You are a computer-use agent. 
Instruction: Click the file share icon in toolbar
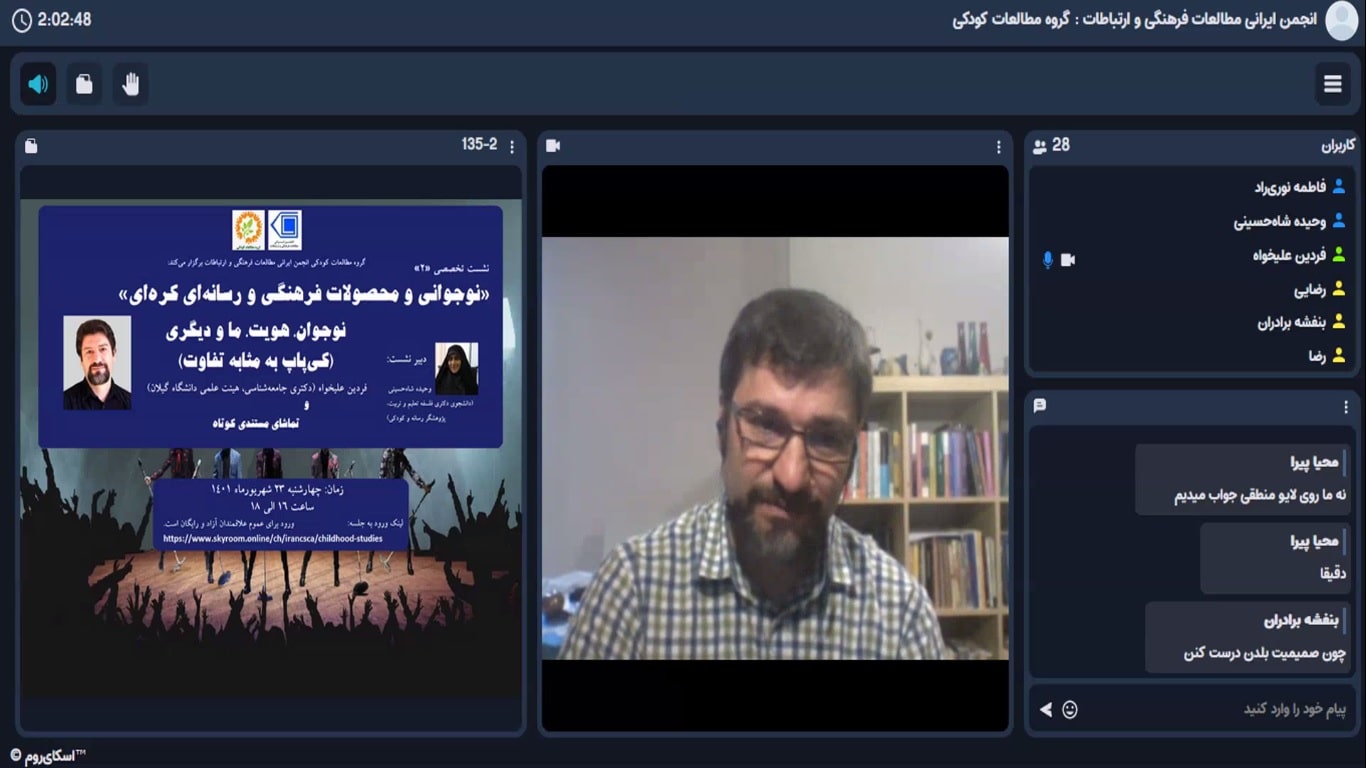click(x=84, y=84)
